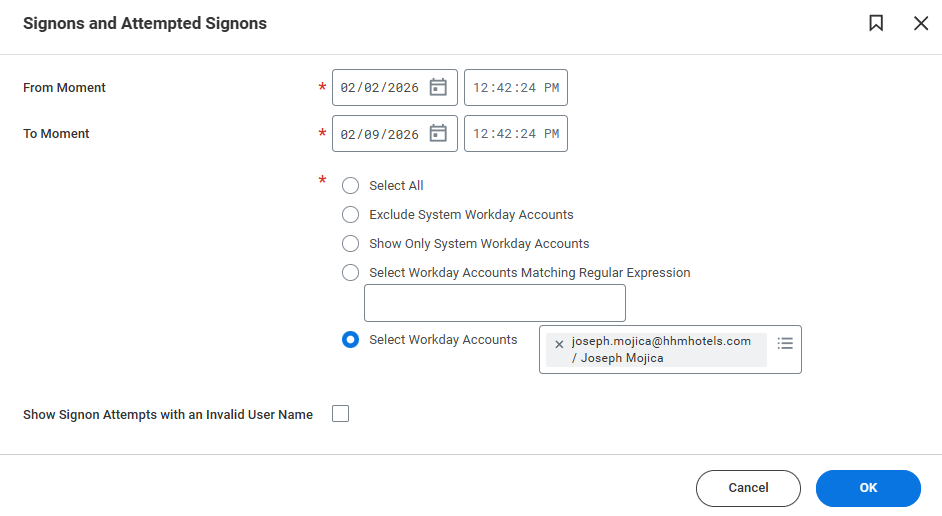
Task: Open the From Moment calendar picker
Action: click(438, 87)
